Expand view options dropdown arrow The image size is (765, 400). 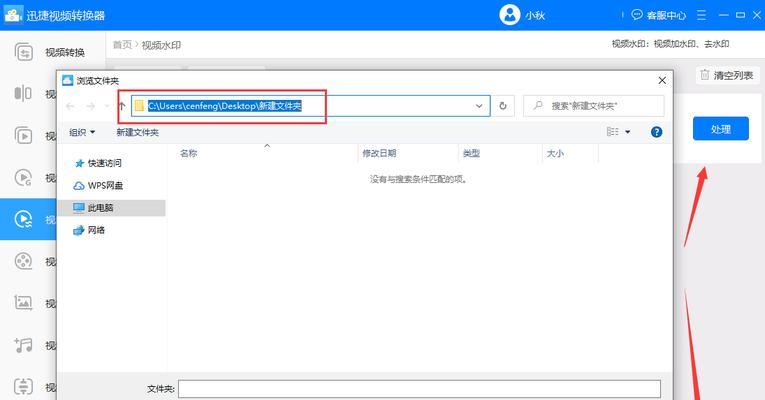tap(628, 132)
